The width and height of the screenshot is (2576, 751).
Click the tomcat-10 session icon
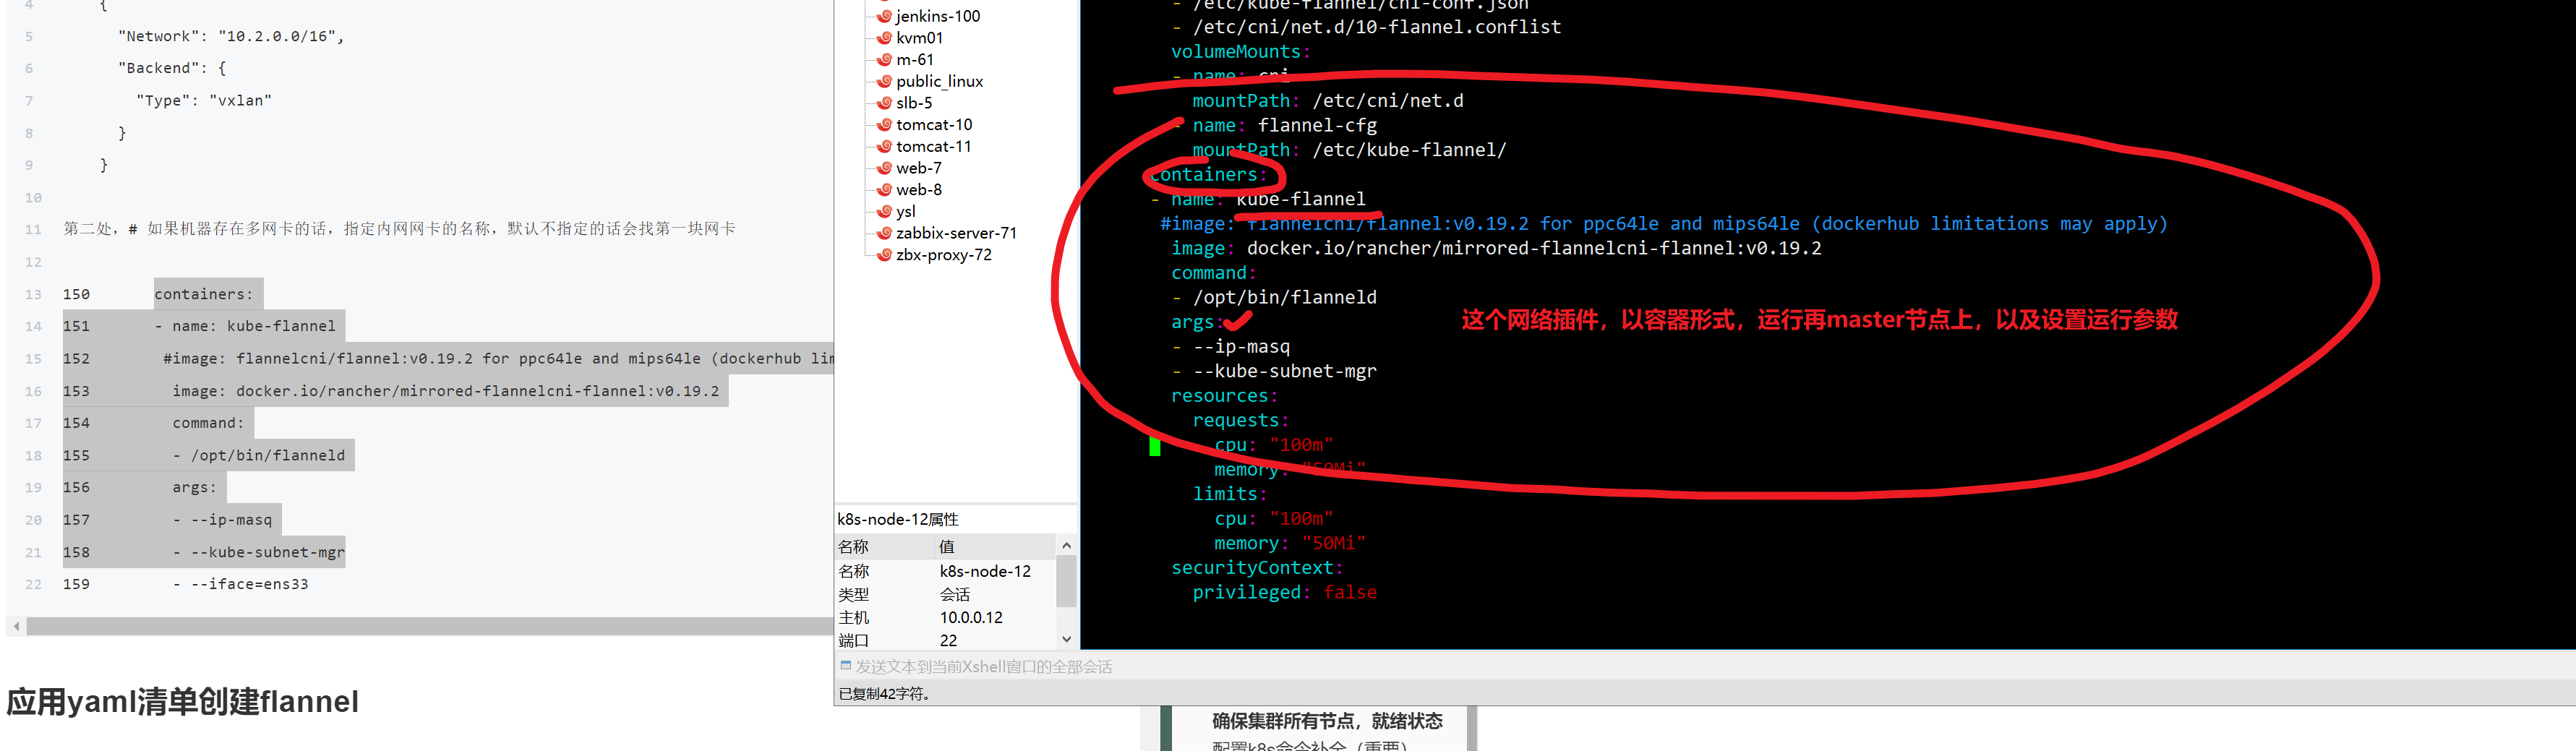coord(884,125)
